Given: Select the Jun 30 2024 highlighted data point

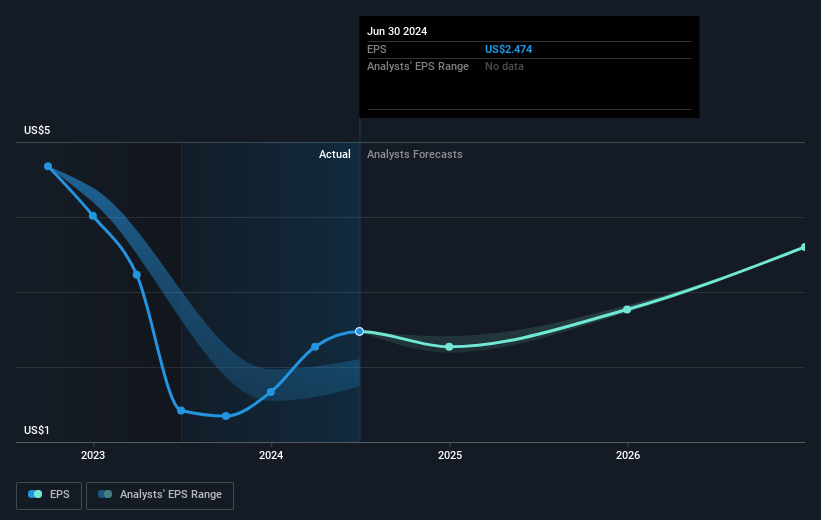Looking at the screenshot, I should tap(359, 331).
